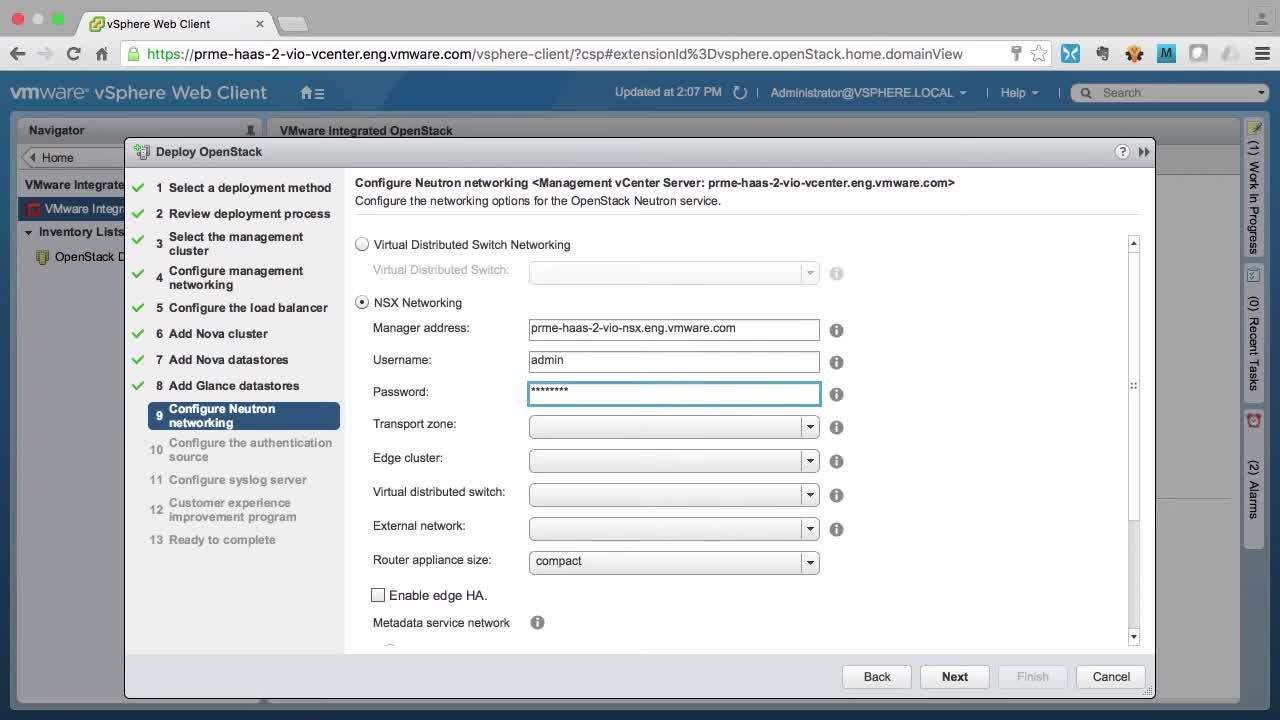The image size is (1280, 720).
Task: Click the Next button
Action: pyautogui.click(x=955, y=677)
